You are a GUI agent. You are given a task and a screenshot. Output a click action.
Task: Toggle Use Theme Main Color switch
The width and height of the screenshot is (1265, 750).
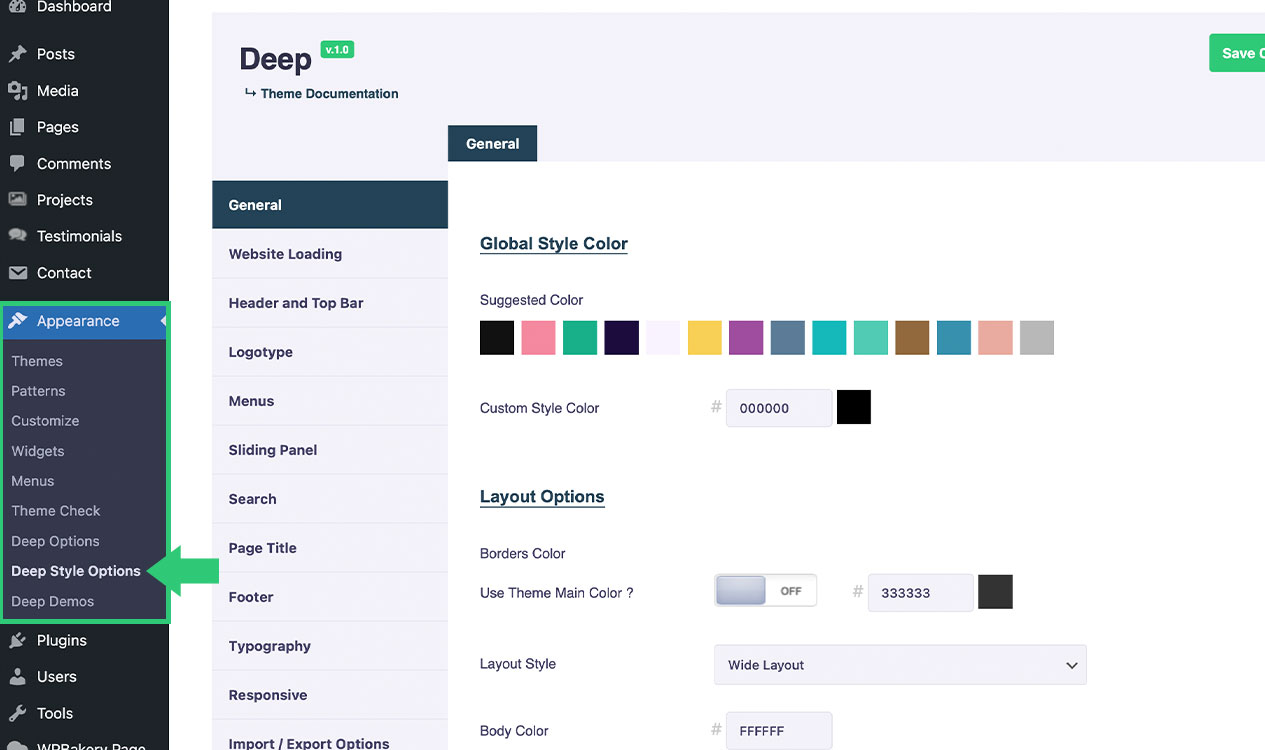tap(765, 591)
